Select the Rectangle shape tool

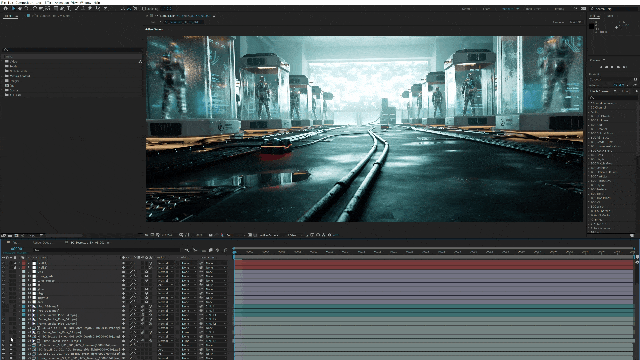pyautogui.click(x=56, y=9)
